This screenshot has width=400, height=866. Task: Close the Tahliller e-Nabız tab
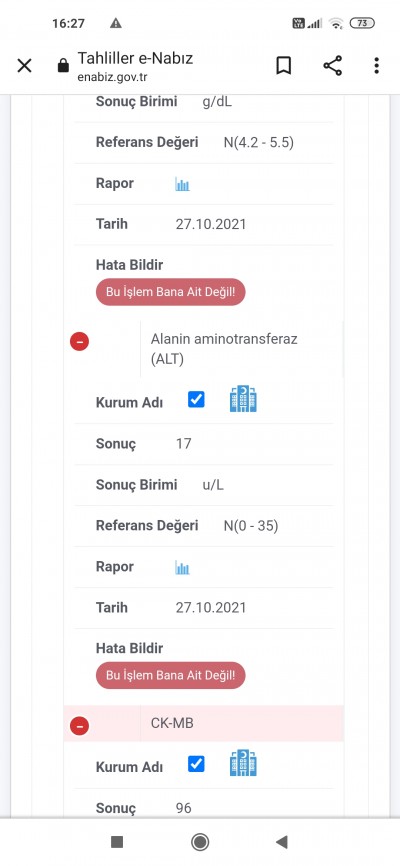[x=24, y=66]
